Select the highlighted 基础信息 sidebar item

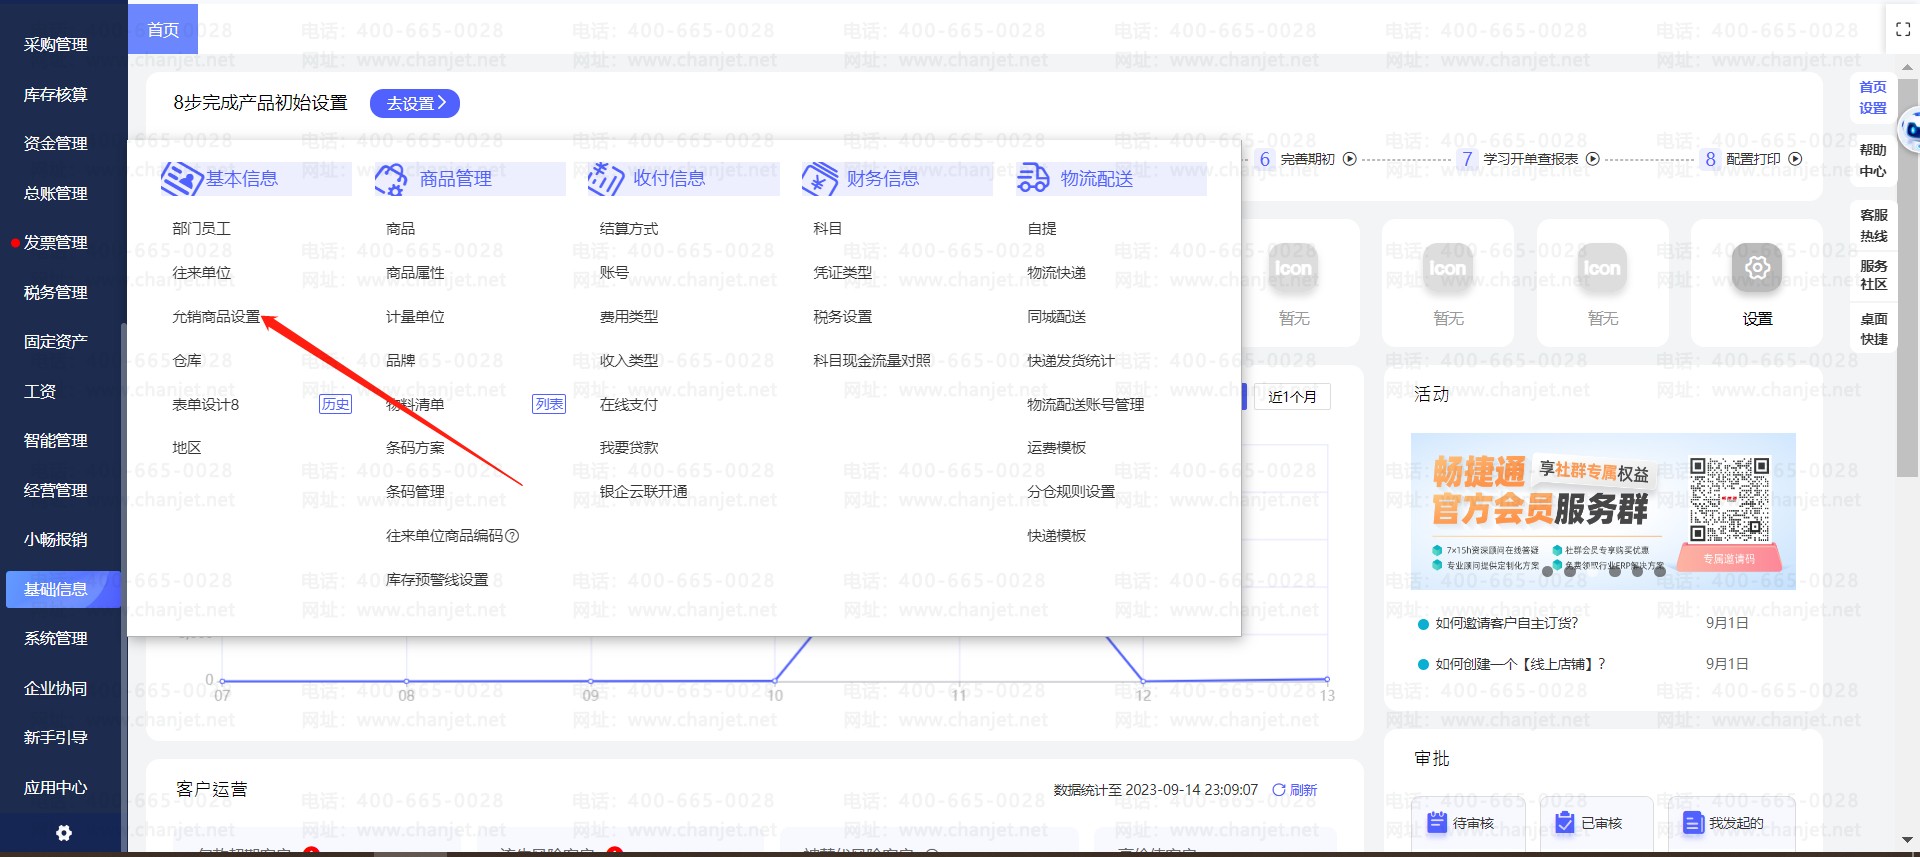pos(63,590)
